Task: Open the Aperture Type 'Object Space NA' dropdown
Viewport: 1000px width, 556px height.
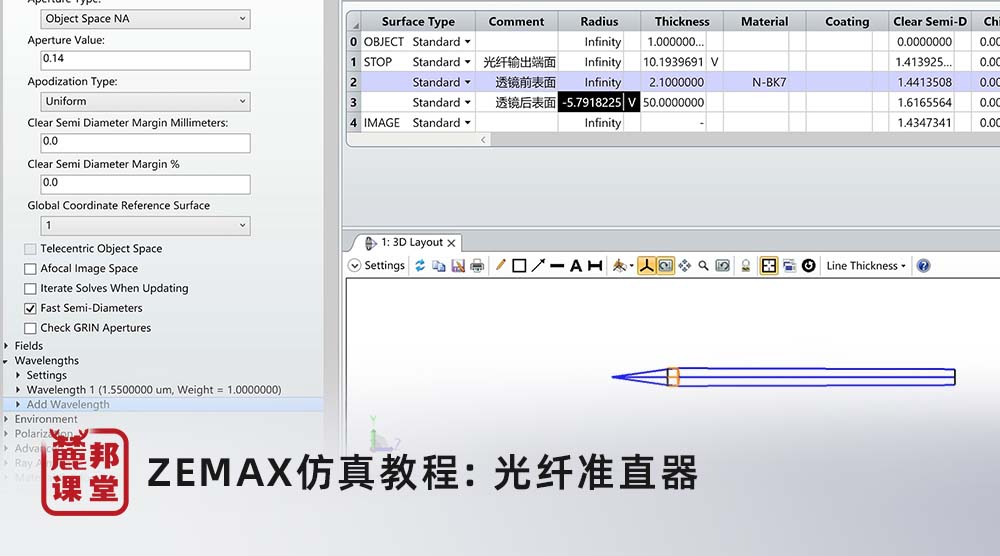Action: click(x=145, y=19)
